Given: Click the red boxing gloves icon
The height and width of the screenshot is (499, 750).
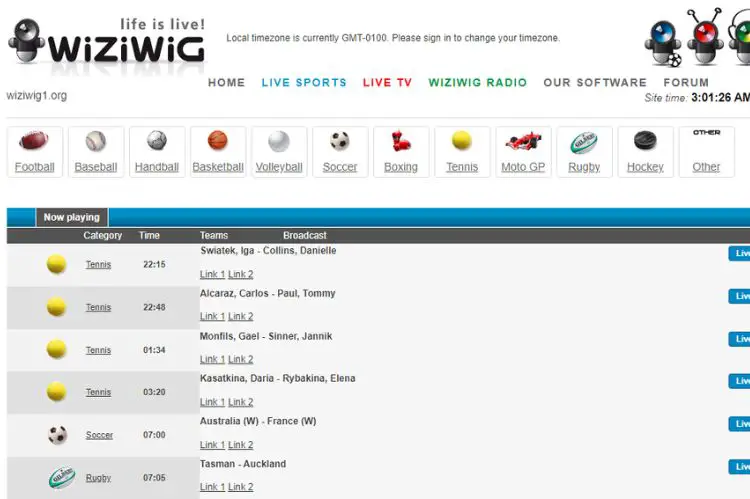Looking at the screenshot, I should pos(400,141).
